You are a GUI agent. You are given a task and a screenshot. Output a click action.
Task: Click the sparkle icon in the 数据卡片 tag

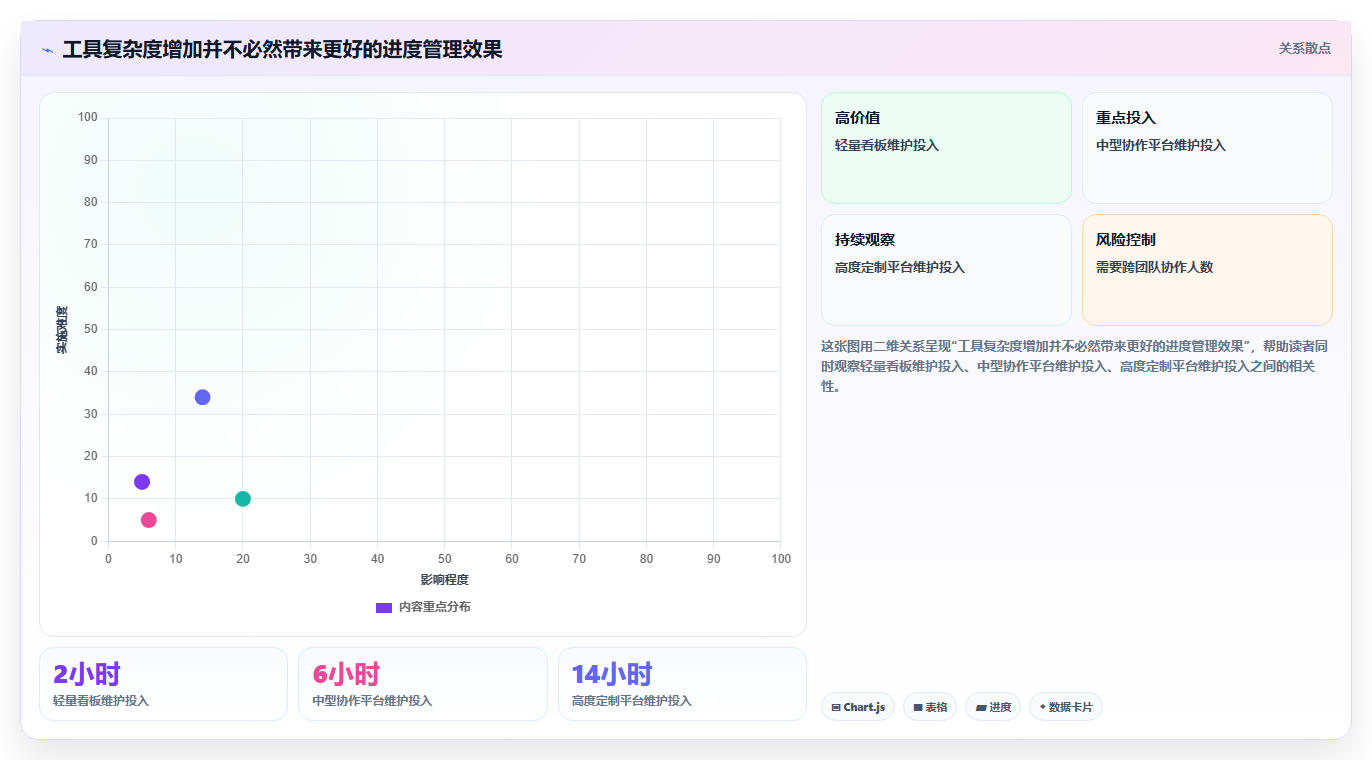tap(1043, 707)
